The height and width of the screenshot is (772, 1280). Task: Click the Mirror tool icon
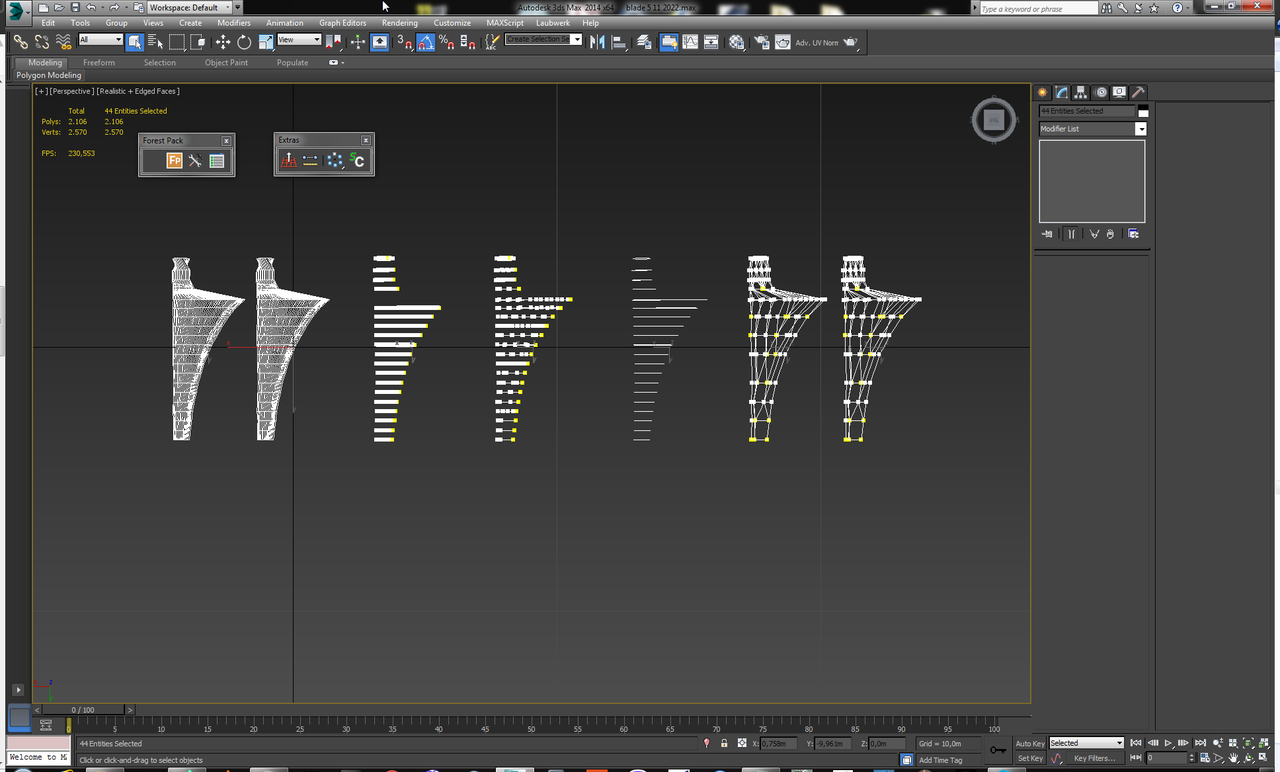tap(597, 42)
